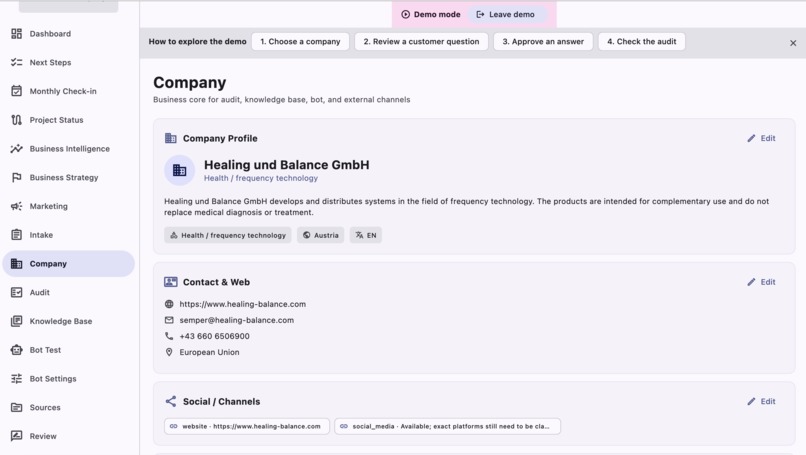Click the Intake clipboard icon
Image resolution: width=806 pixels, height=455 pixels.
click(x=16, y=235)
